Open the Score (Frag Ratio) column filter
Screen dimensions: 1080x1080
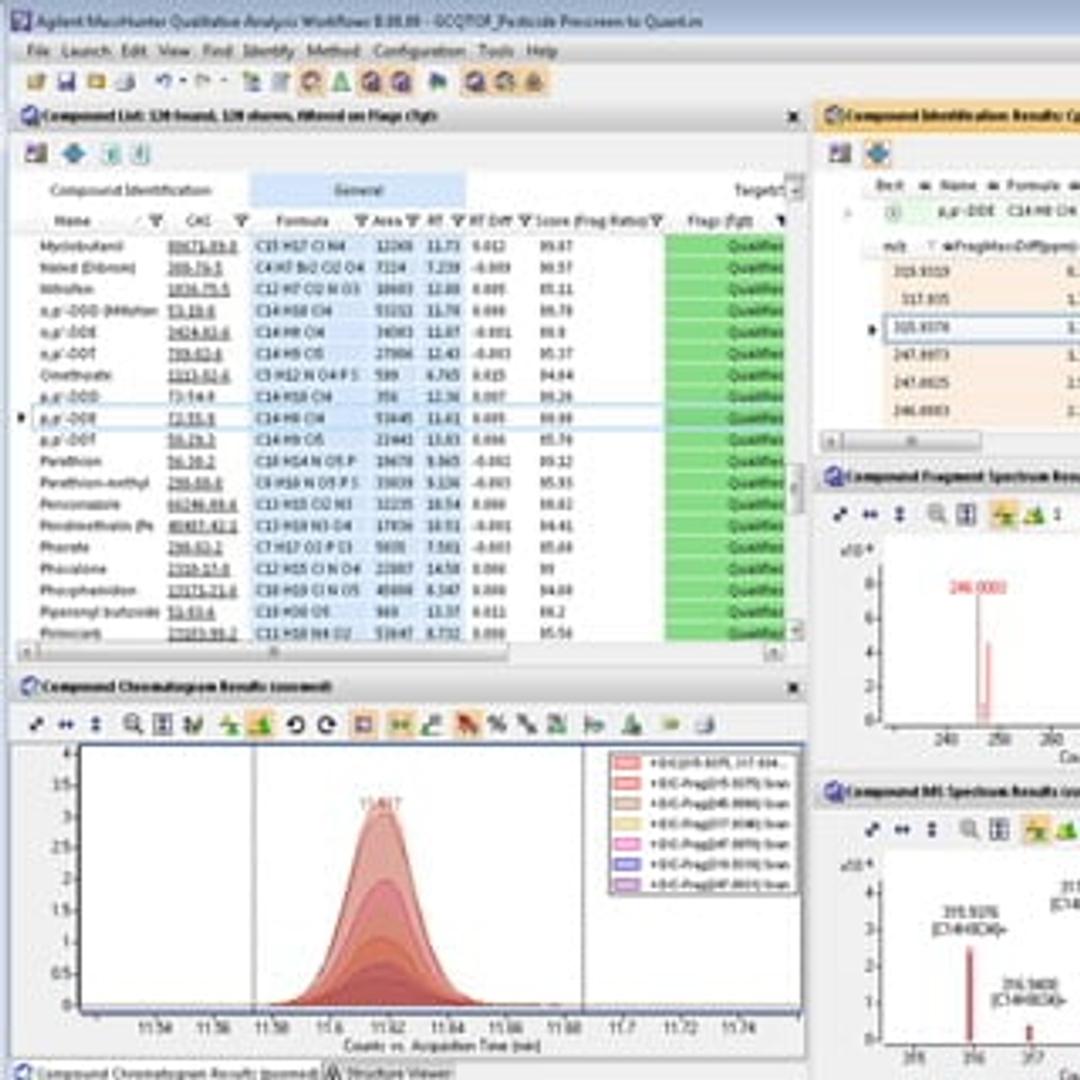656,221
